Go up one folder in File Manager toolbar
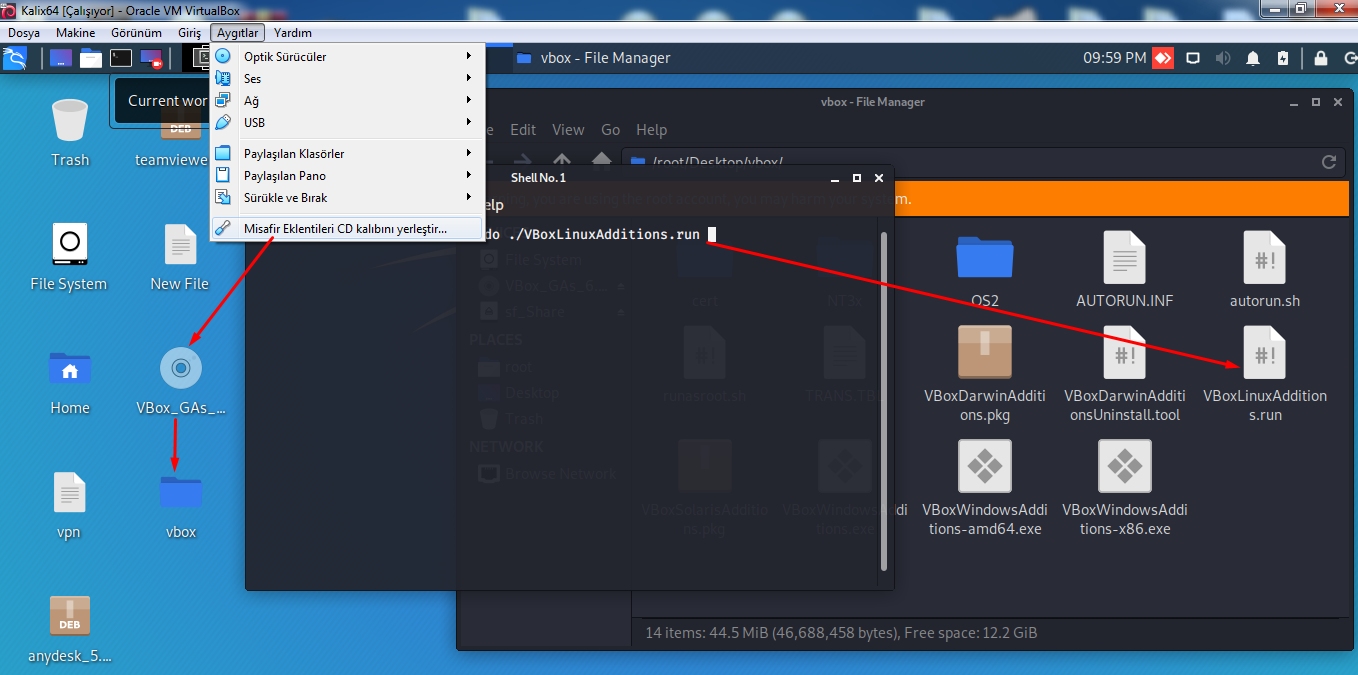This screenshot has height=675, width=1358. [x=562, y=161]
